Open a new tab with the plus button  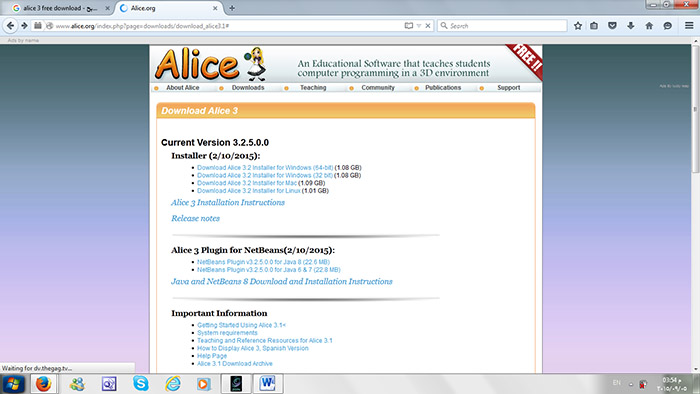(x=232, y=8)
